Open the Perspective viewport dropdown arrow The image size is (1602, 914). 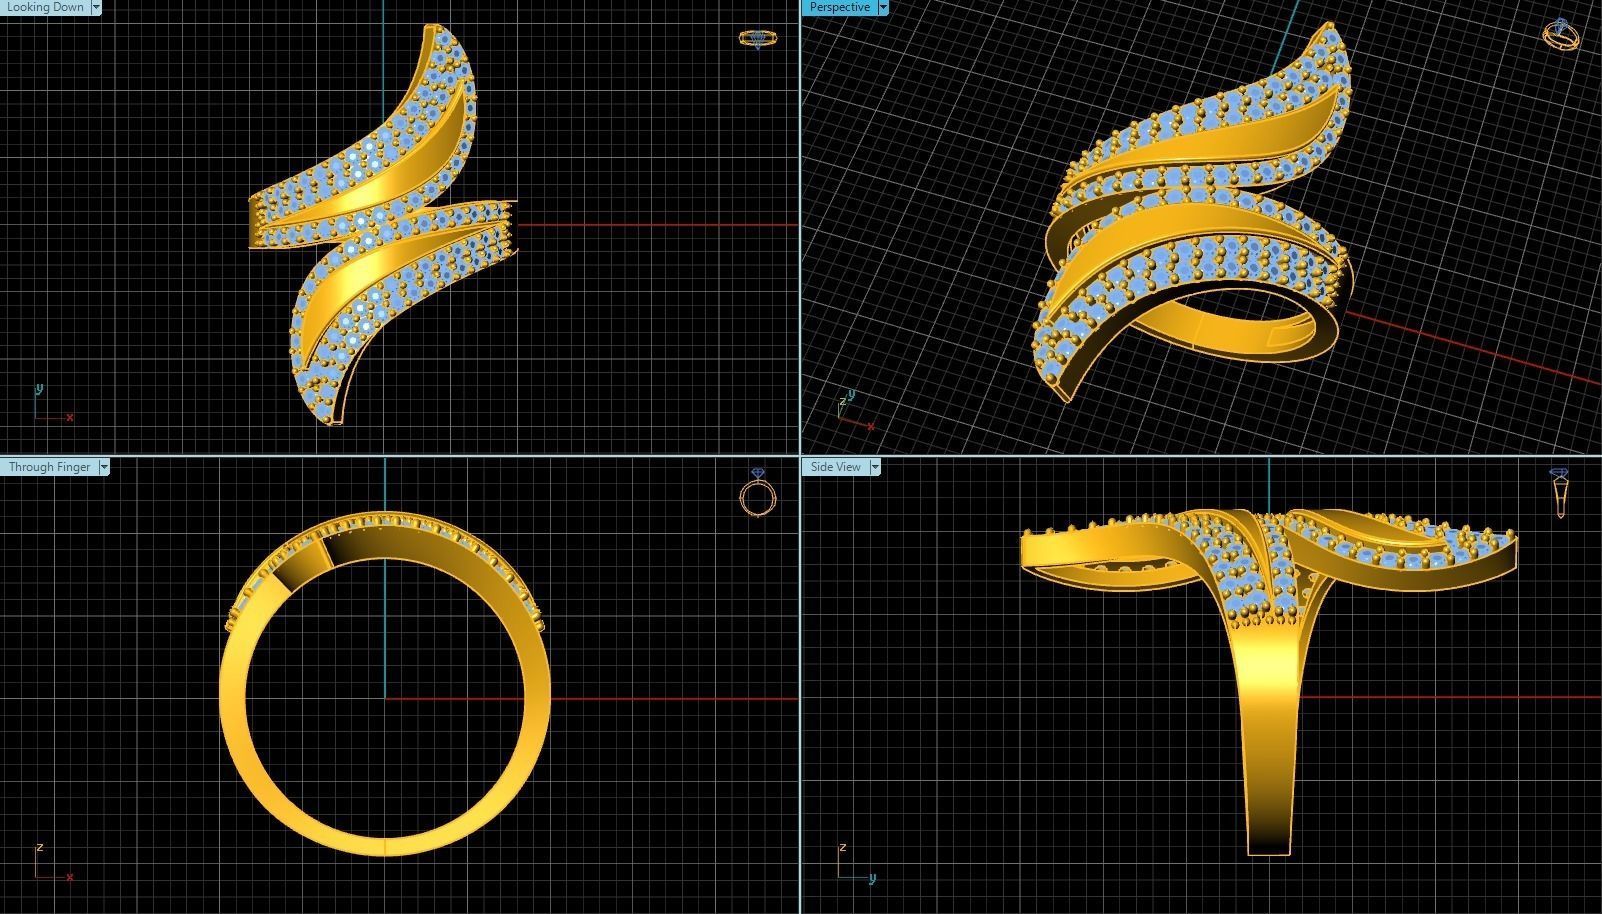(883, 7)
